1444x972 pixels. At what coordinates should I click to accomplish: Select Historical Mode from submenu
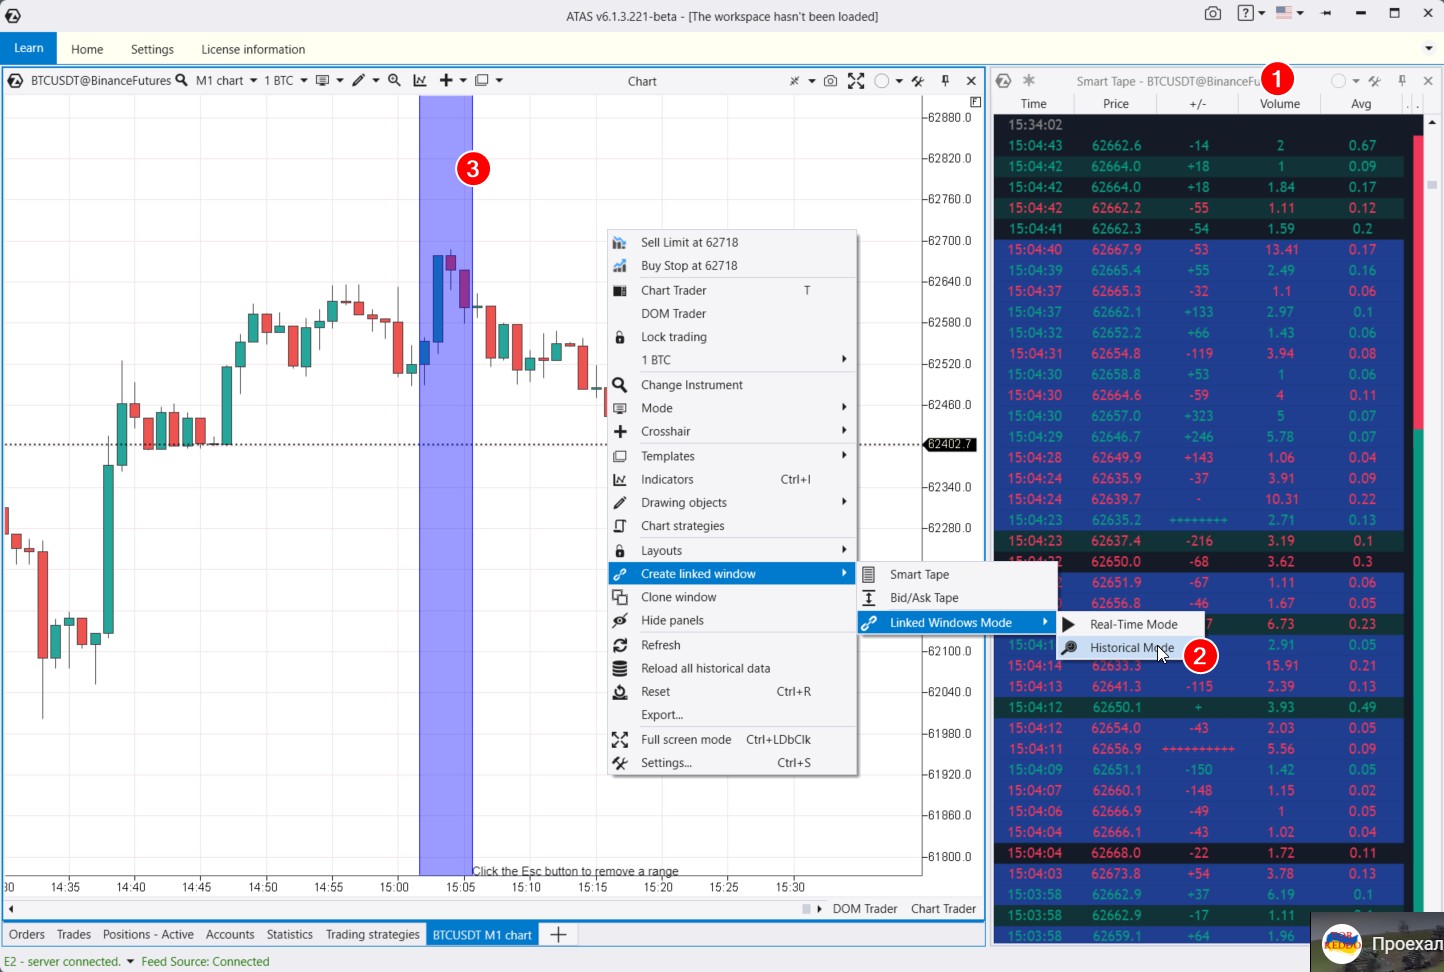(x=1131, y=648)
